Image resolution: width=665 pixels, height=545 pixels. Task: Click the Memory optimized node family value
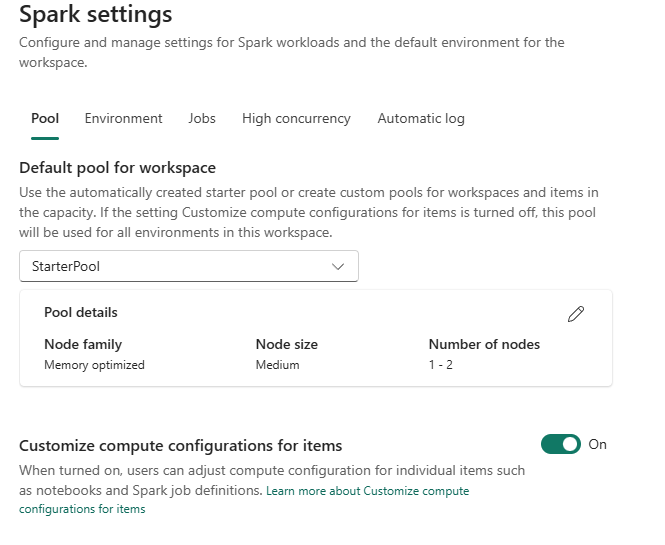click(x=94, y=365)
